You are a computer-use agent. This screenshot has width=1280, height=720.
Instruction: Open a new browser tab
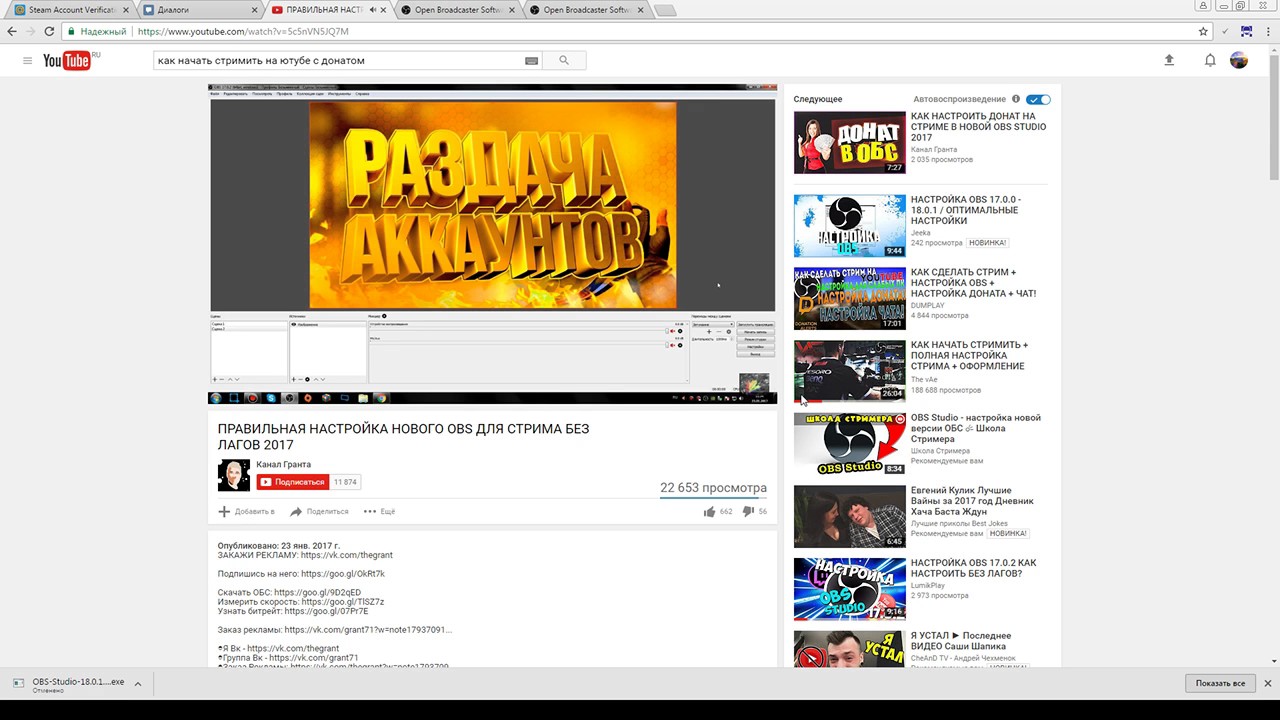click(664, 10)
